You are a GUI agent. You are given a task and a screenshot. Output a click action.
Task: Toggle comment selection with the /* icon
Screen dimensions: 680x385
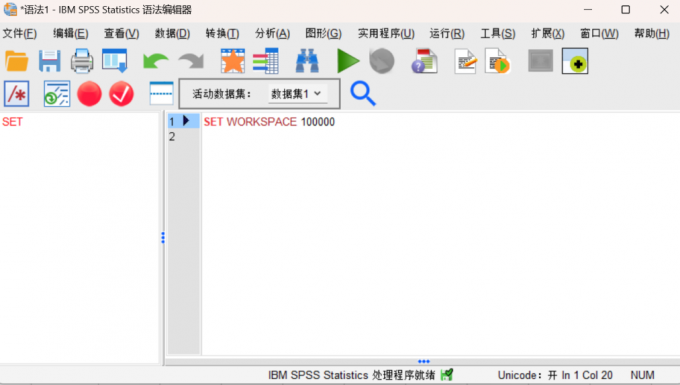pos(16,94)
